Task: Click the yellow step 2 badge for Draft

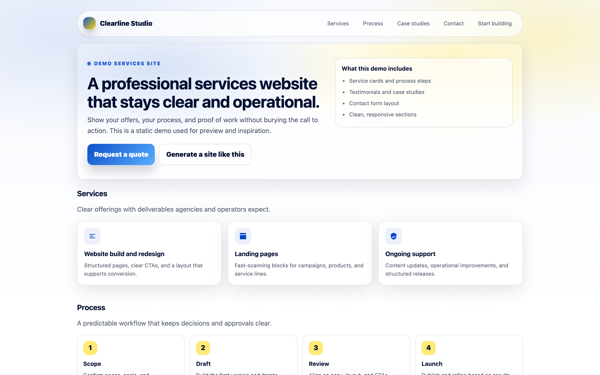Action: coord(203,348)
